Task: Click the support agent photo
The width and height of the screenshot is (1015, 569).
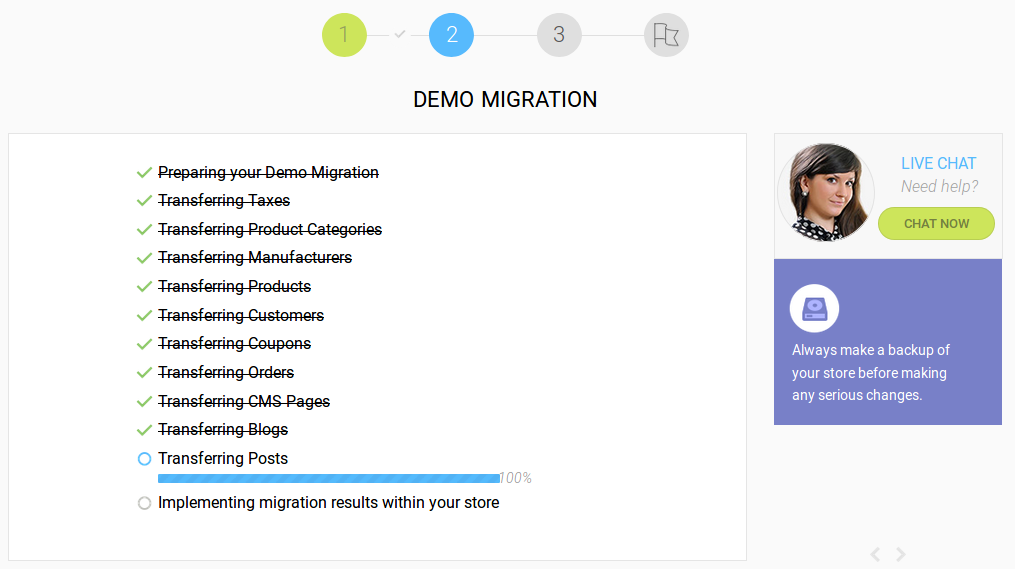Action: pyautogui.click(x=826, y=192)
